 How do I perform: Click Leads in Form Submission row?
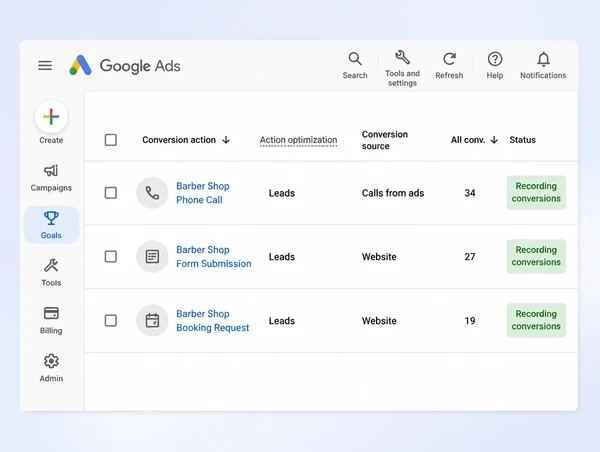[x=282, y=256]
